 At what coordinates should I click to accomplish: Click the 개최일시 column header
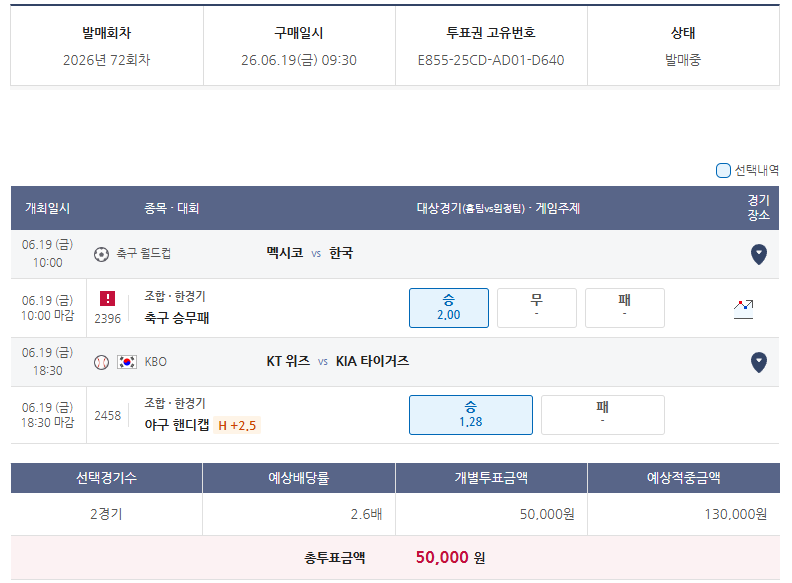coord(47,208)
